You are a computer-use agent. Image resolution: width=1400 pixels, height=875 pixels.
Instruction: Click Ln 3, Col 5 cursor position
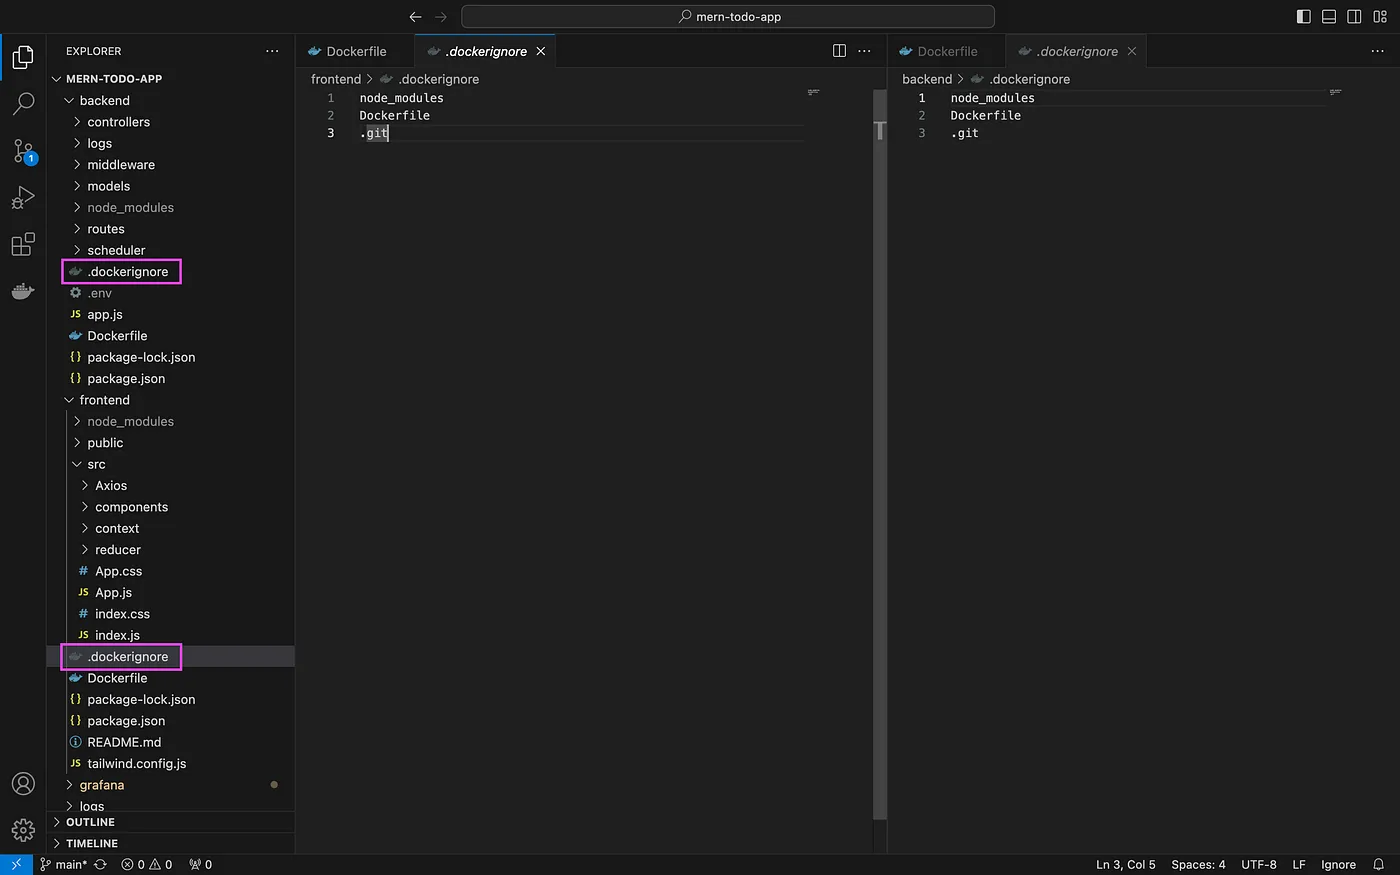(x=1126, y=865)
